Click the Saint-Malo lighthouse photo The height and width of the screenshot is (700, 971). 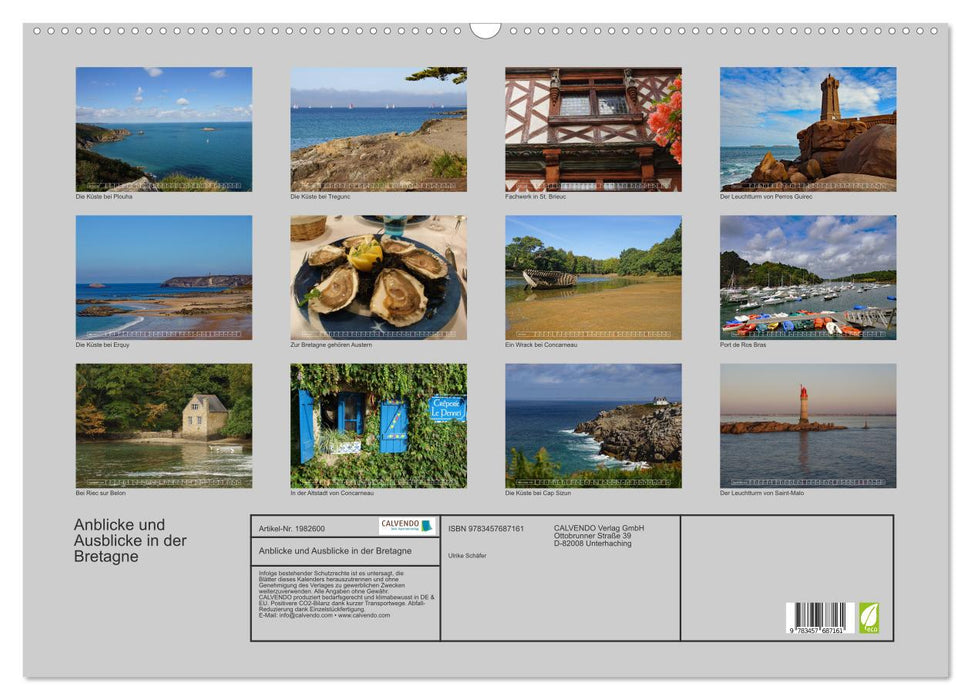(x=808, y=425)
